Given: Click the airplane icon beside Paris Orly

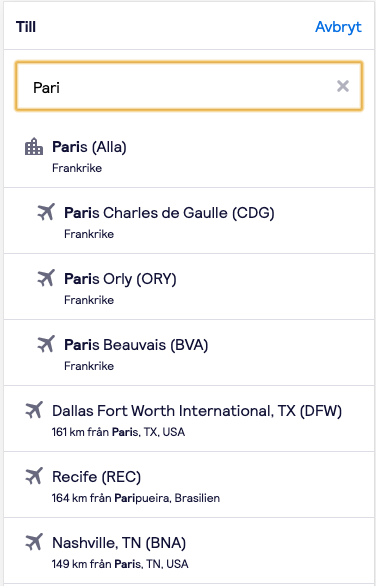Looking at the screenshot, I should click(46, 278).
